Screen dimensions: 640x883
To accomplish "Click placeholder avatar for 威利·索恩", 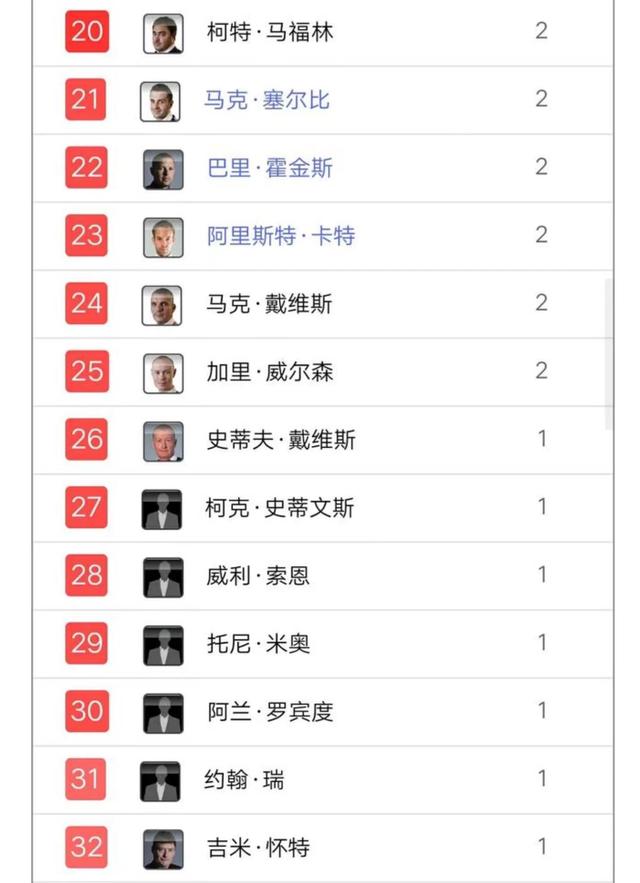I will tap(163, 577).
